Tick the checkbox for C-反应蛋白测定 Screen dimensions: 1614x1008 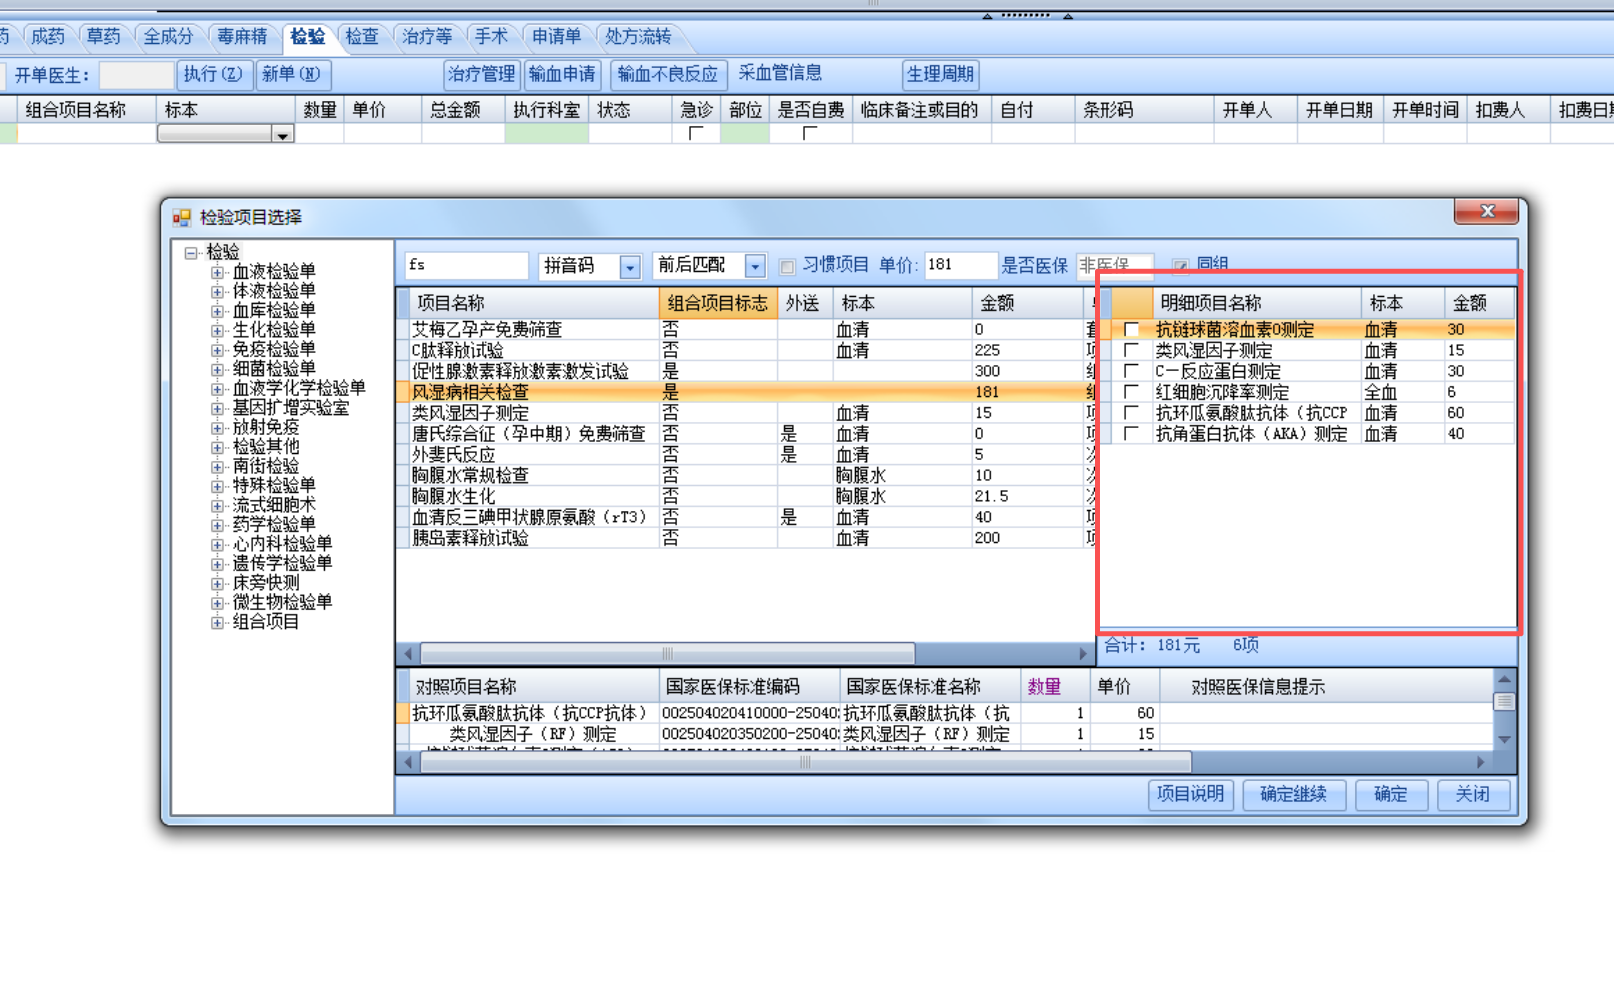point(1131,372)
